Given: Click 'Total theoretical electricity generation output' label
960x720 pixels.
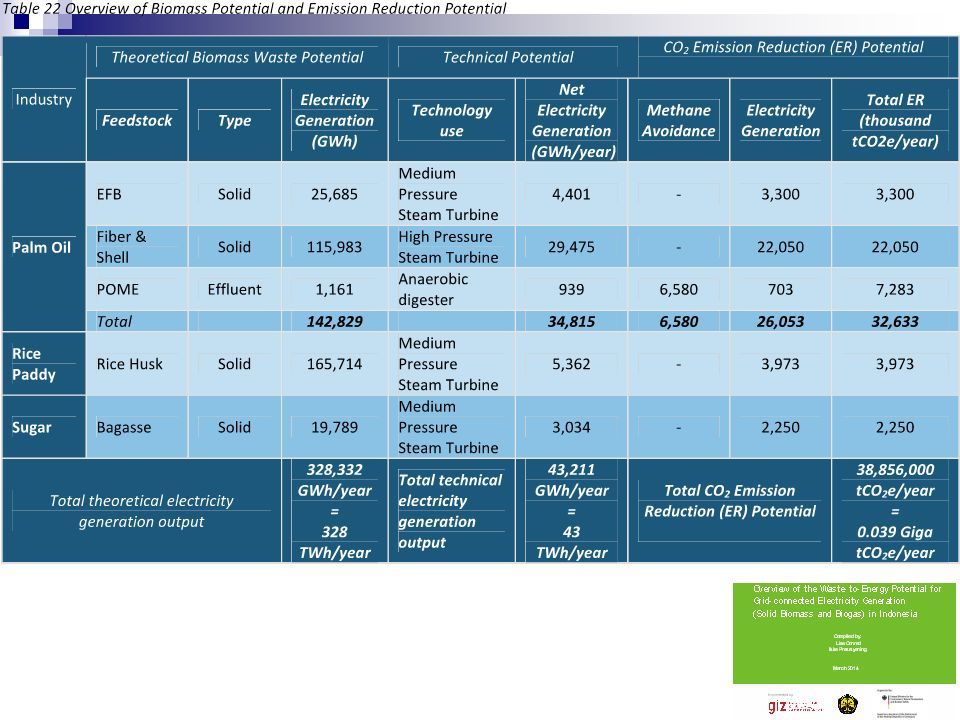Looking at the screenshot, I should point(141,511).
